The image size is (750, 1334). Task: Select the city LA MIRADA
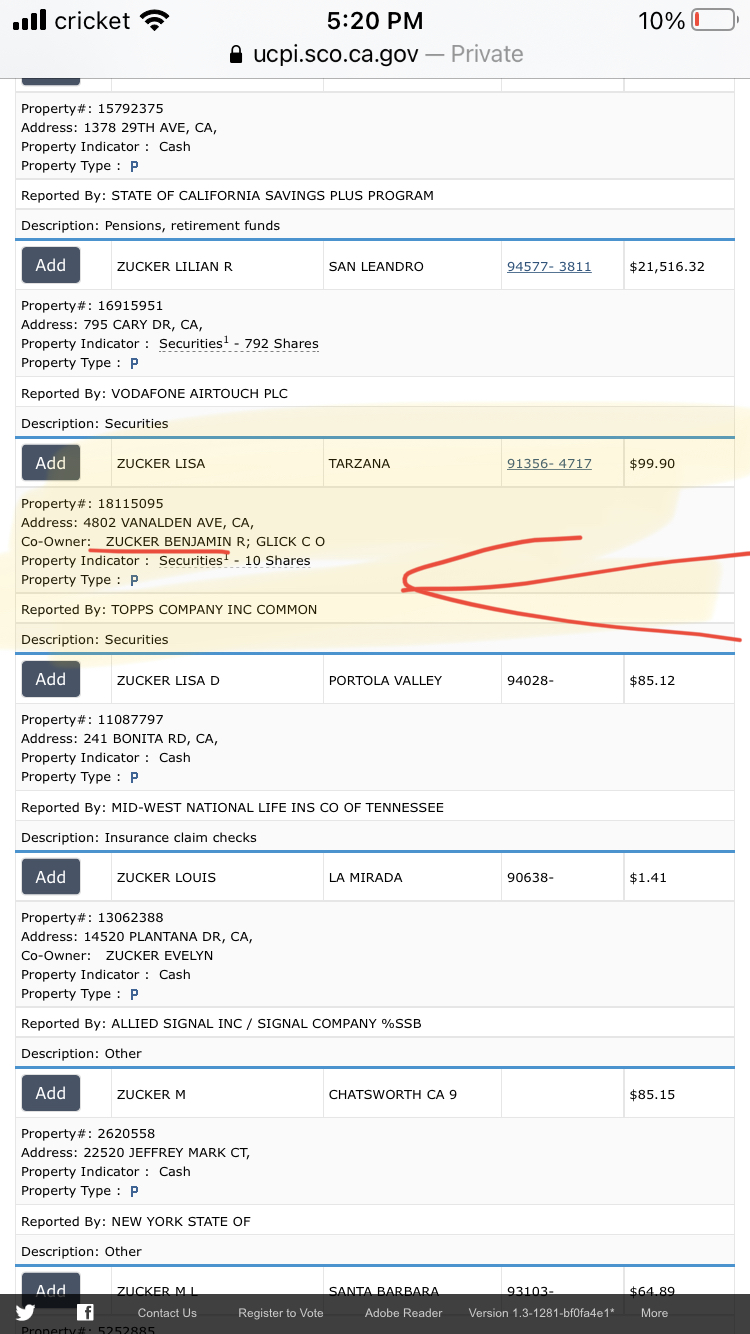click(x=366, y=878)
